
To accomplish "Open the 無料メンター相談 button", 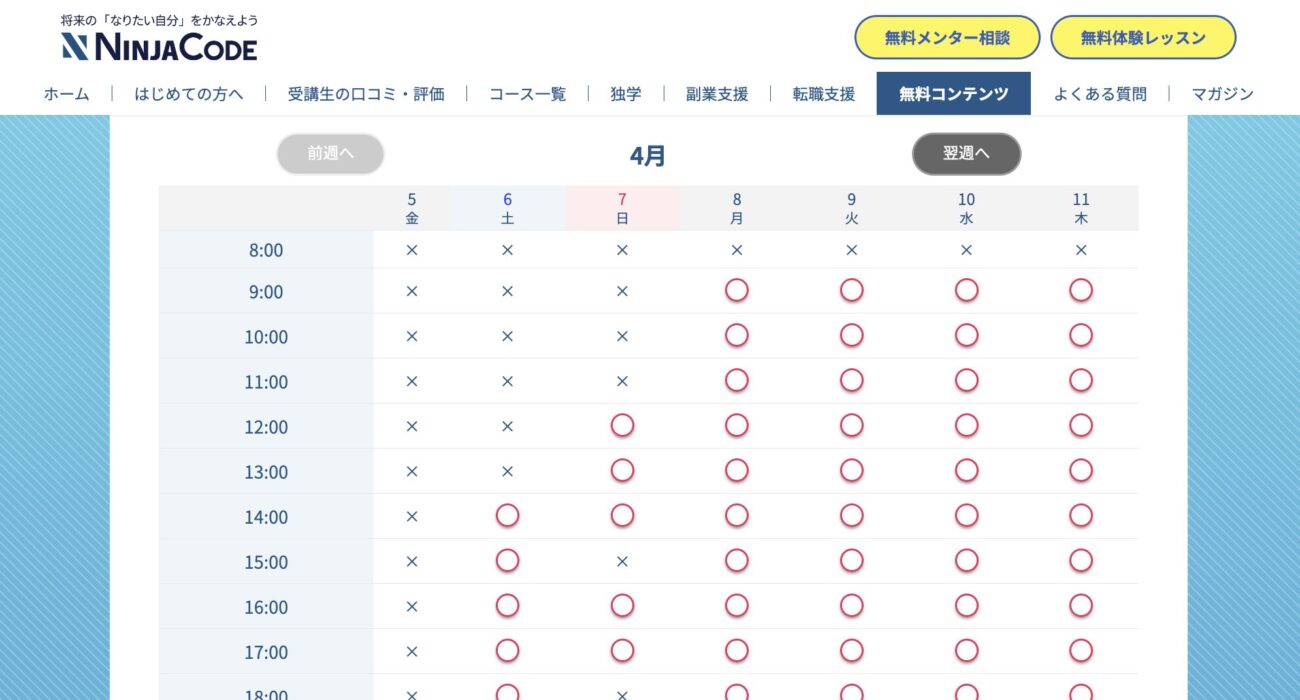I will click(946, 38).
